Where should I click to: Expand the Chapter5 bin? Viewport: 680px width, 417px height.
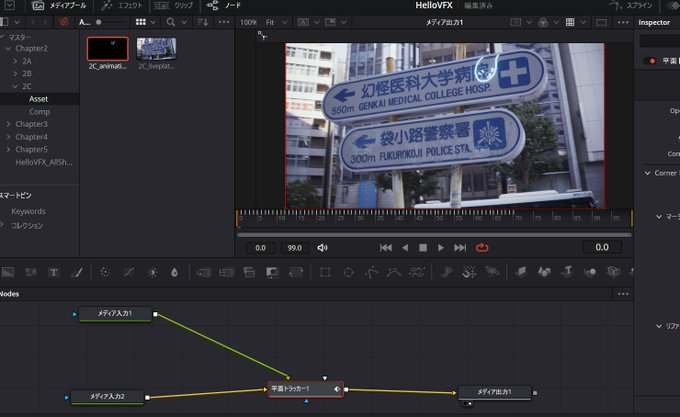click(8, 150)
